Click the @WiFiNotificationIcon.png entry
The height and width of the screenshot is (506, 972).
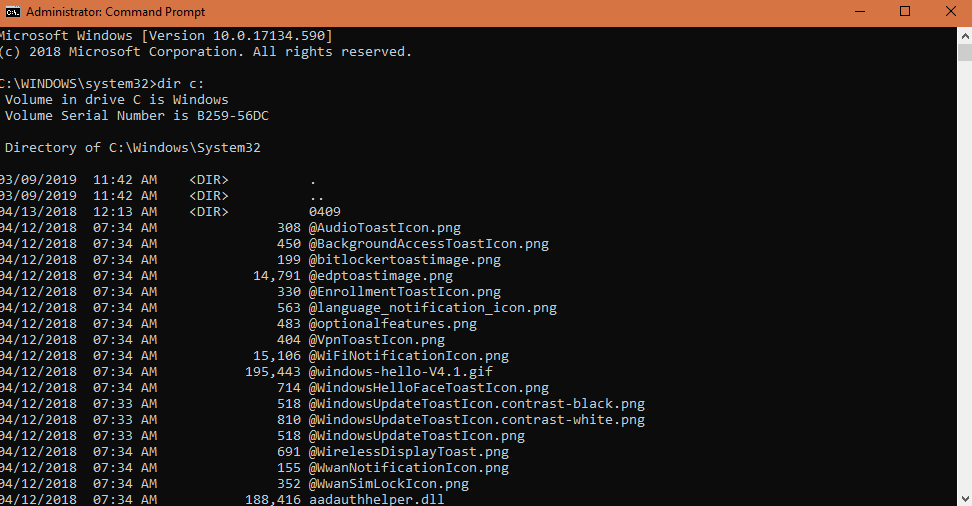point(408,356)
